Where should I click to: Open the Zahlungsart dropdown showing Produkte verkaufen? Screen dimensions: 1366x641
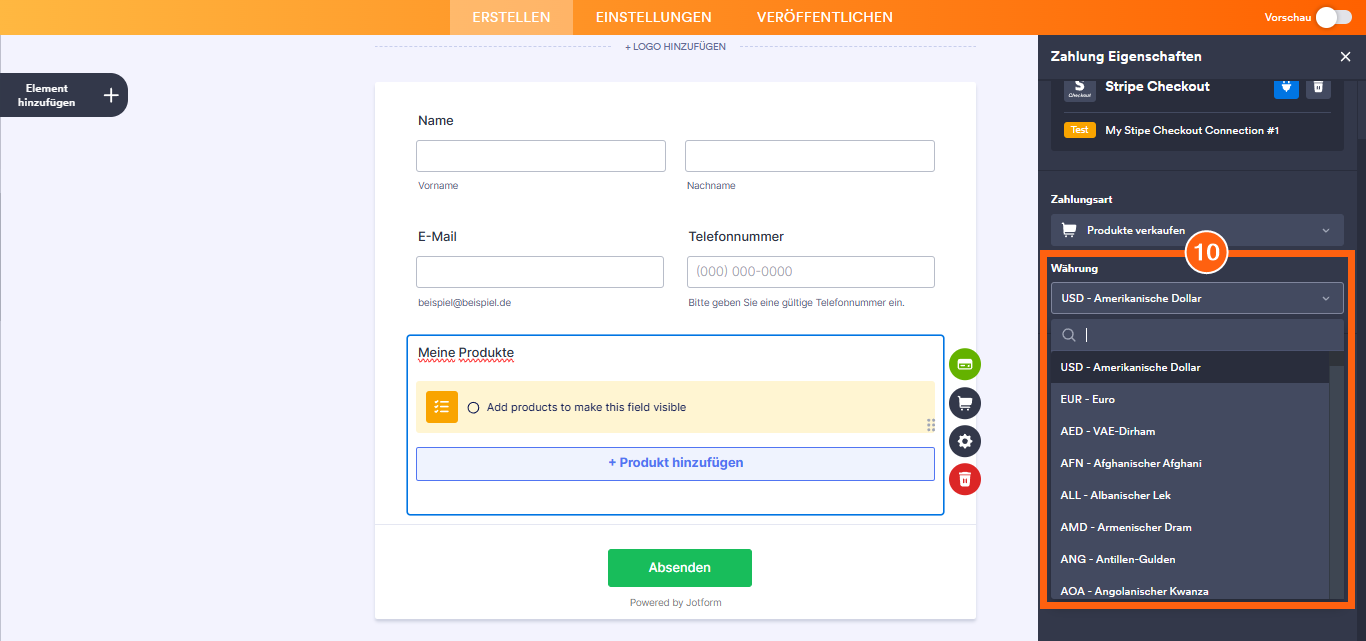tap(1196, 229)
